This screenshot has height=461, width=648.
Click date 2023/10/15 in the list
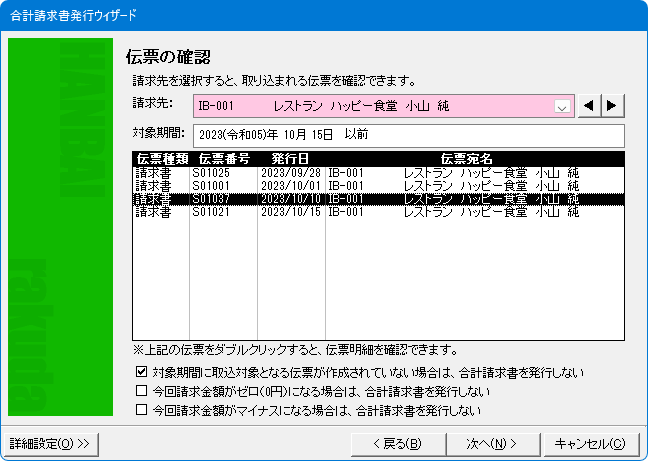[x=291, y=212]
